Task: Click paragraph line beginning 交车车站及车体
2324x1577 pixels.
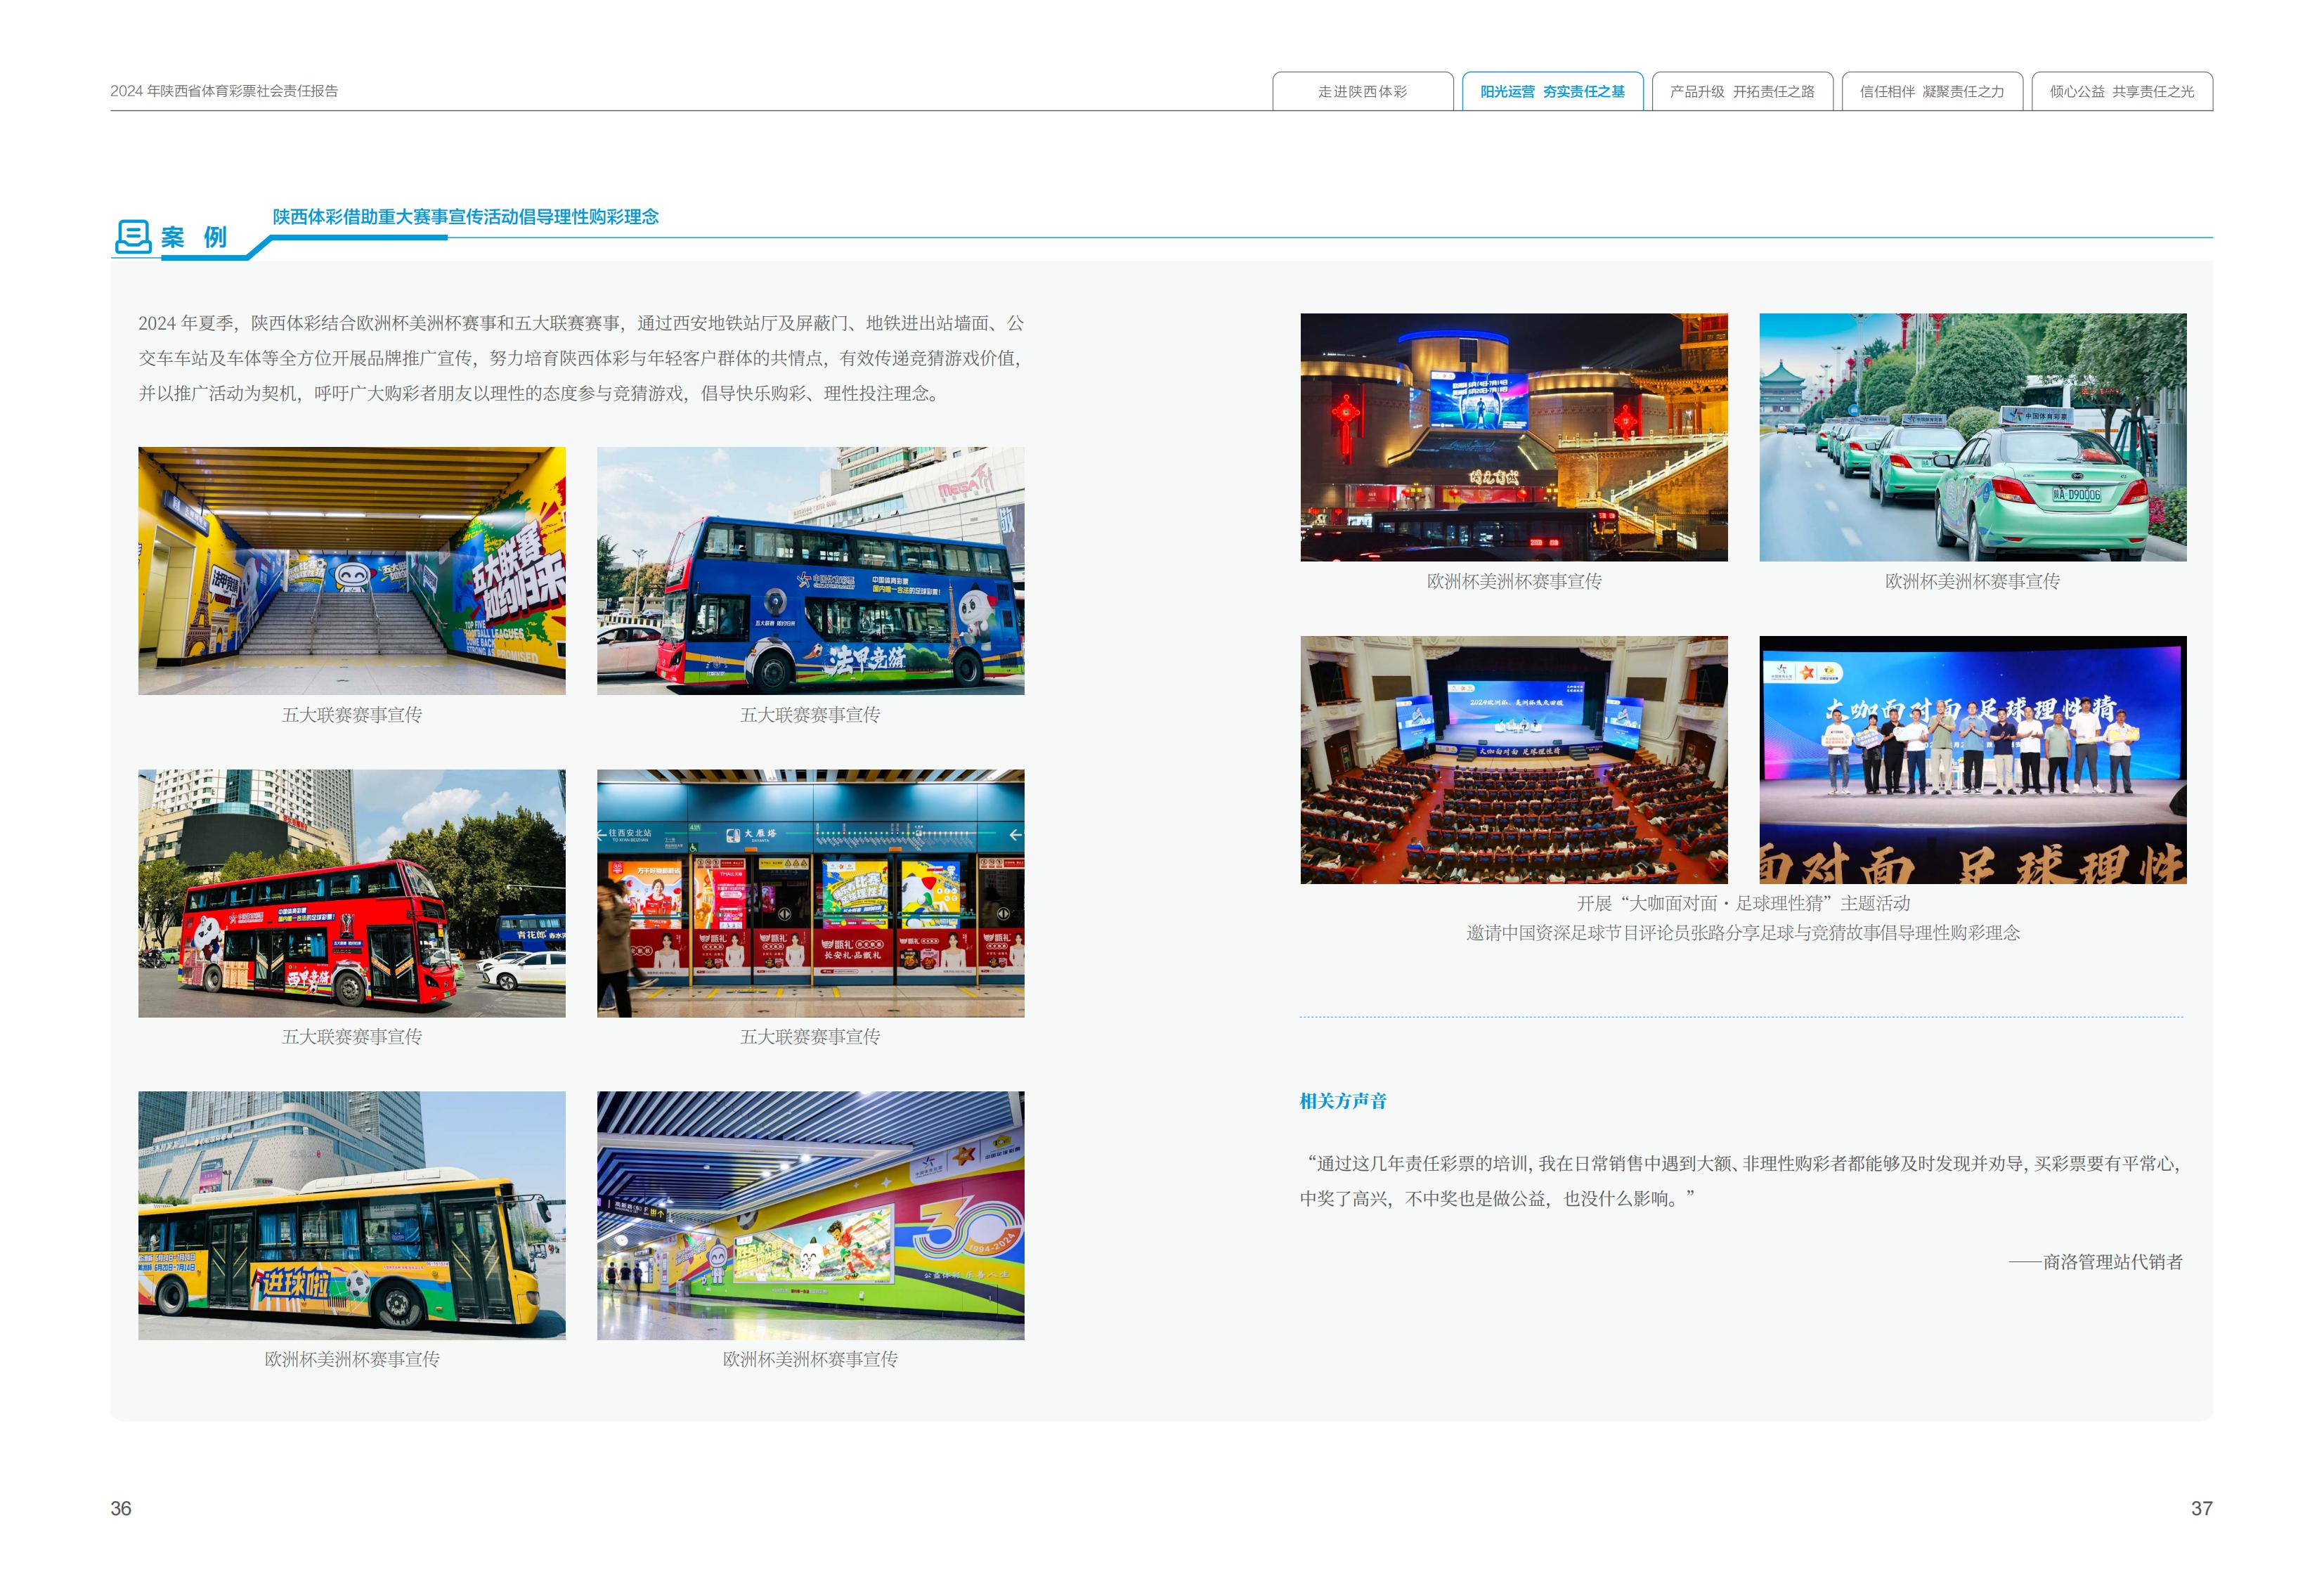Action: click(x=581, y=358)
